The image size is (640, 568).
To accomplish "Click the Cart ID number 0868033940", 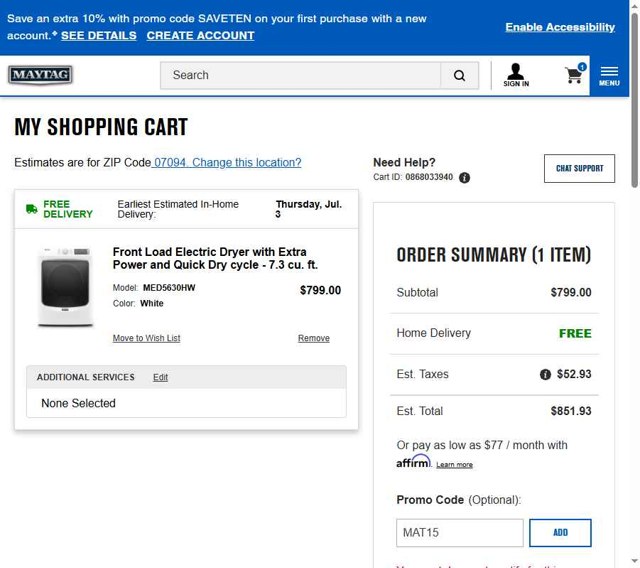I will (429, 177).
